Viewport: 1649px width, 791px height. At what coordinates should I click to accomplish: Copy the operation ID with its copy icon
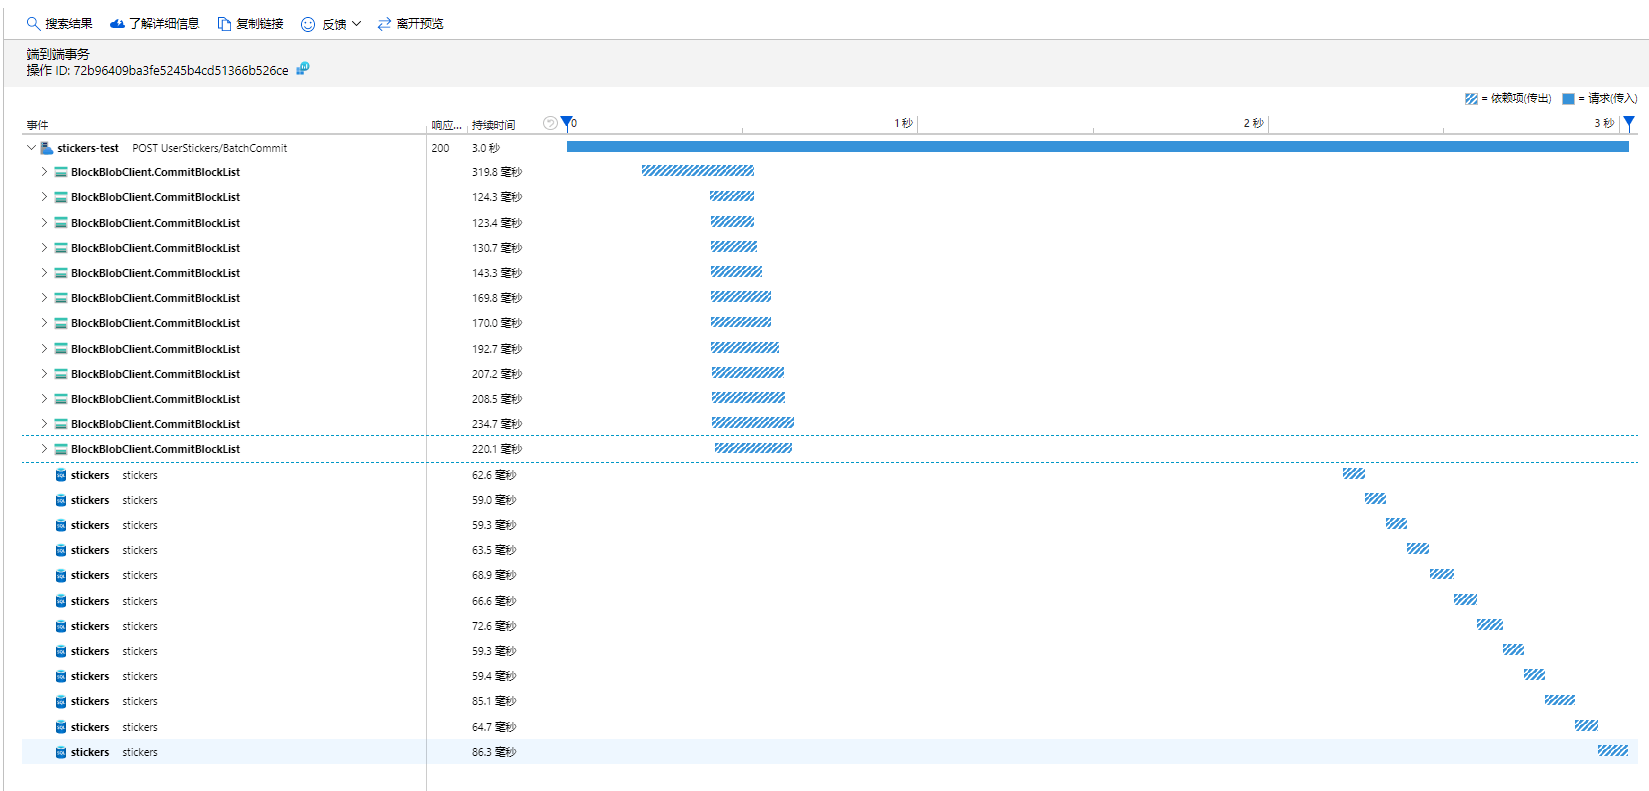(303, 69)
